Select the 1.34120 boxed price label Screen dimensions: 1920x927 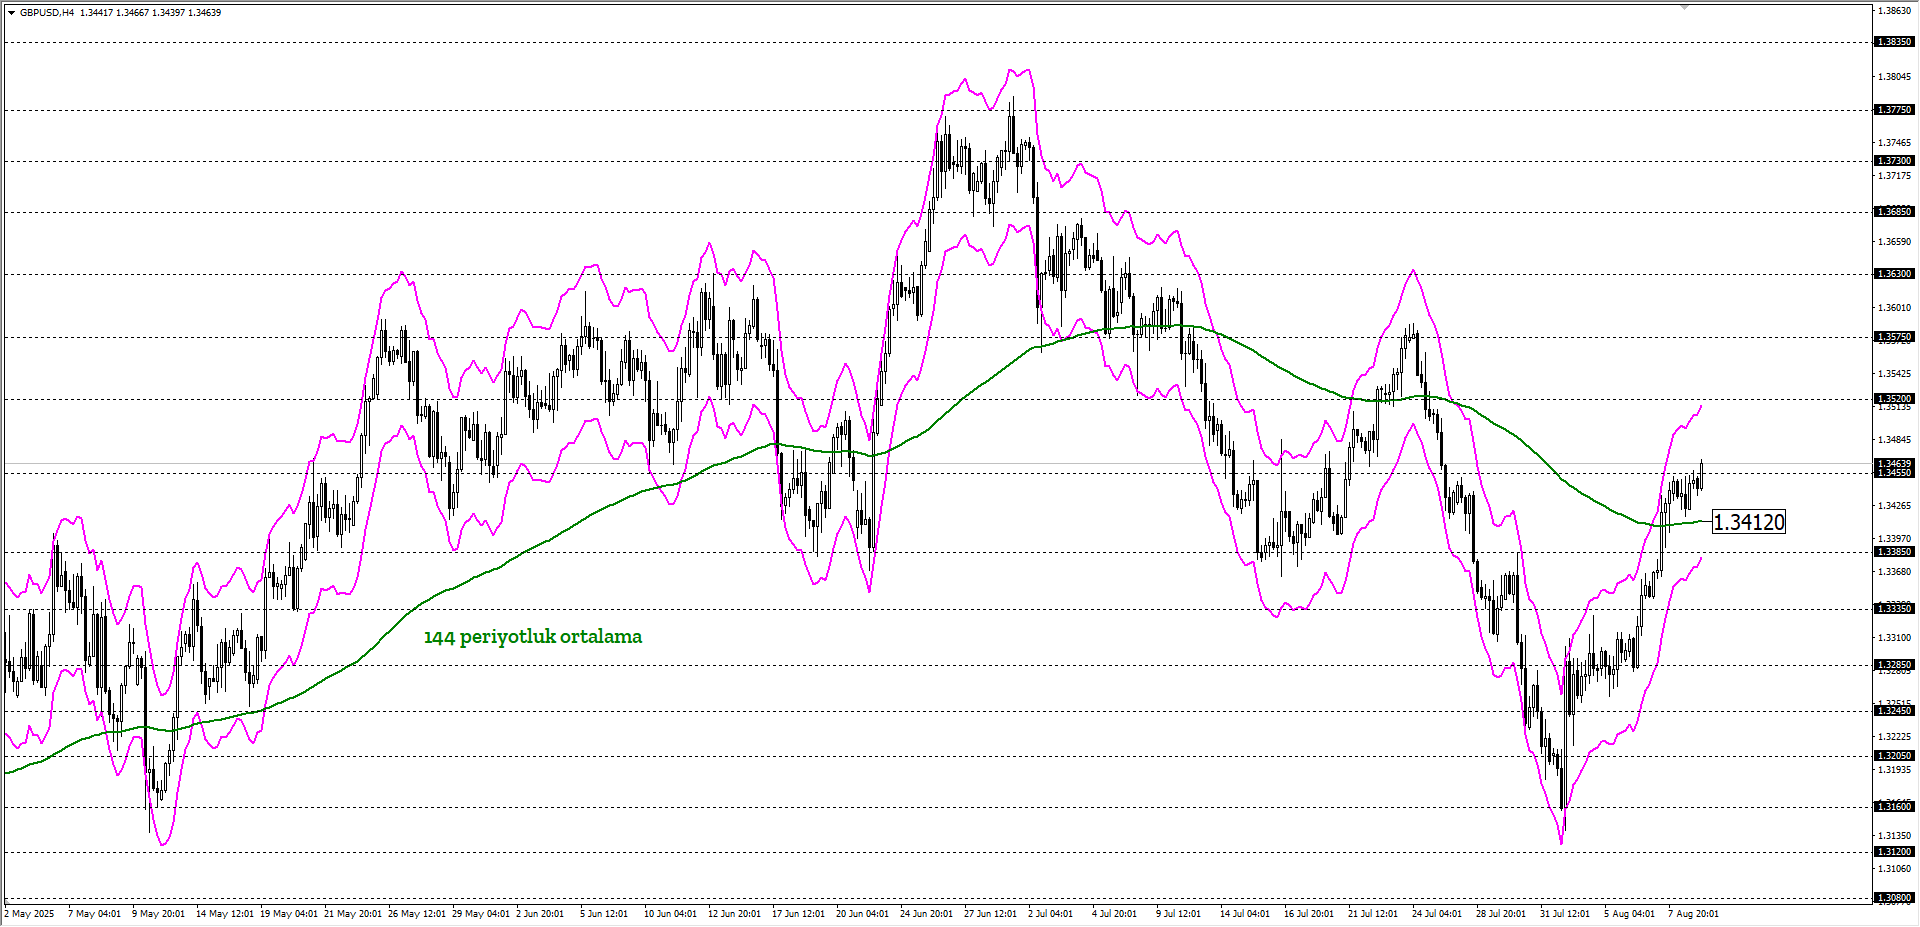1748,522
